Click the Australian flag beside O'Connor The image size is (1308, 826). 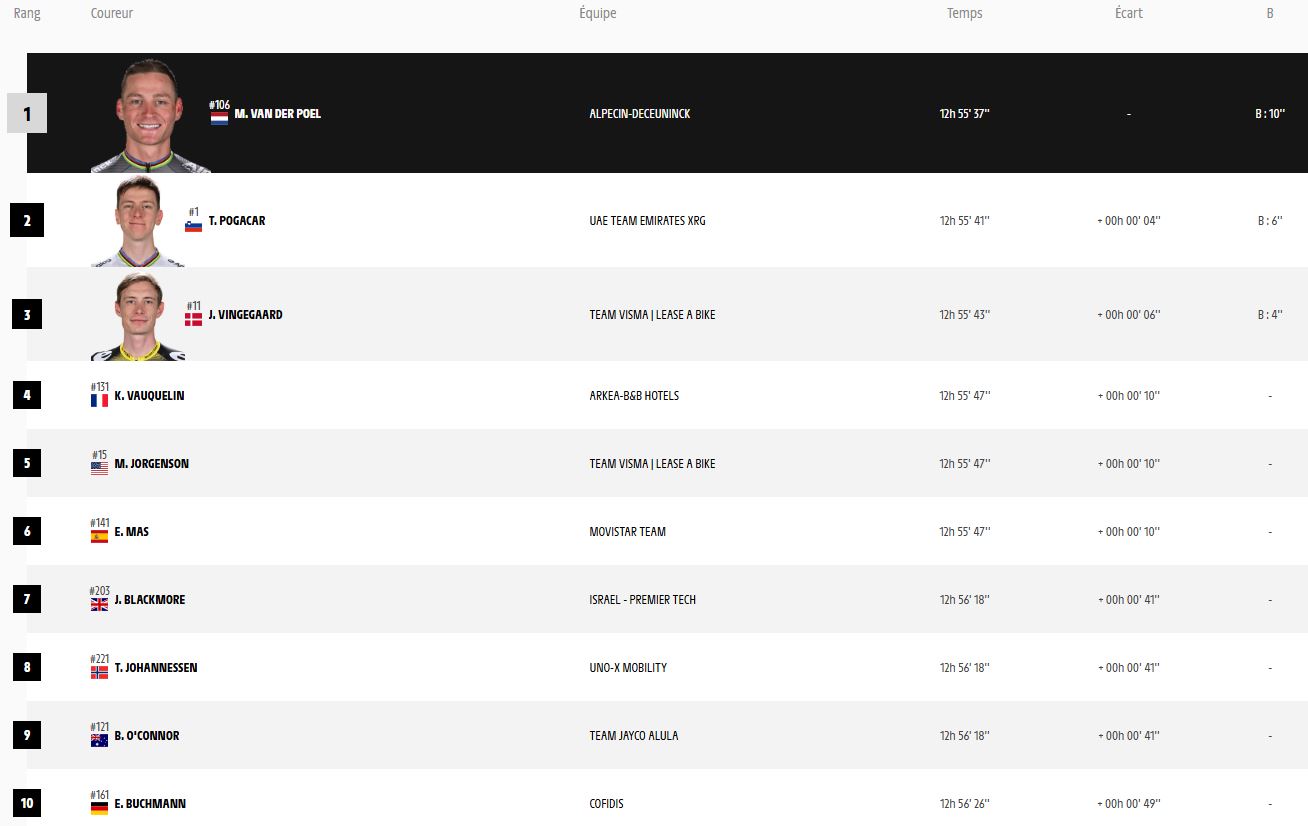pyautogui.click(x=99, y=740)
